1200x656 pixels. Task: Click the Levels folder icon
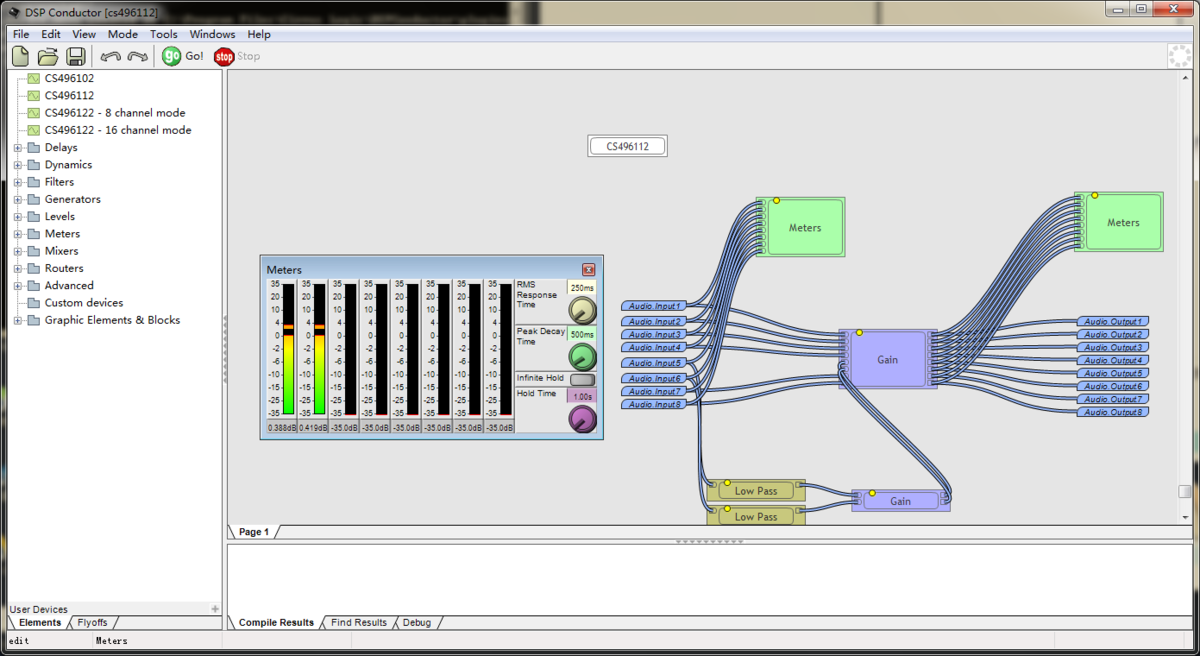[x=34, y=216]
